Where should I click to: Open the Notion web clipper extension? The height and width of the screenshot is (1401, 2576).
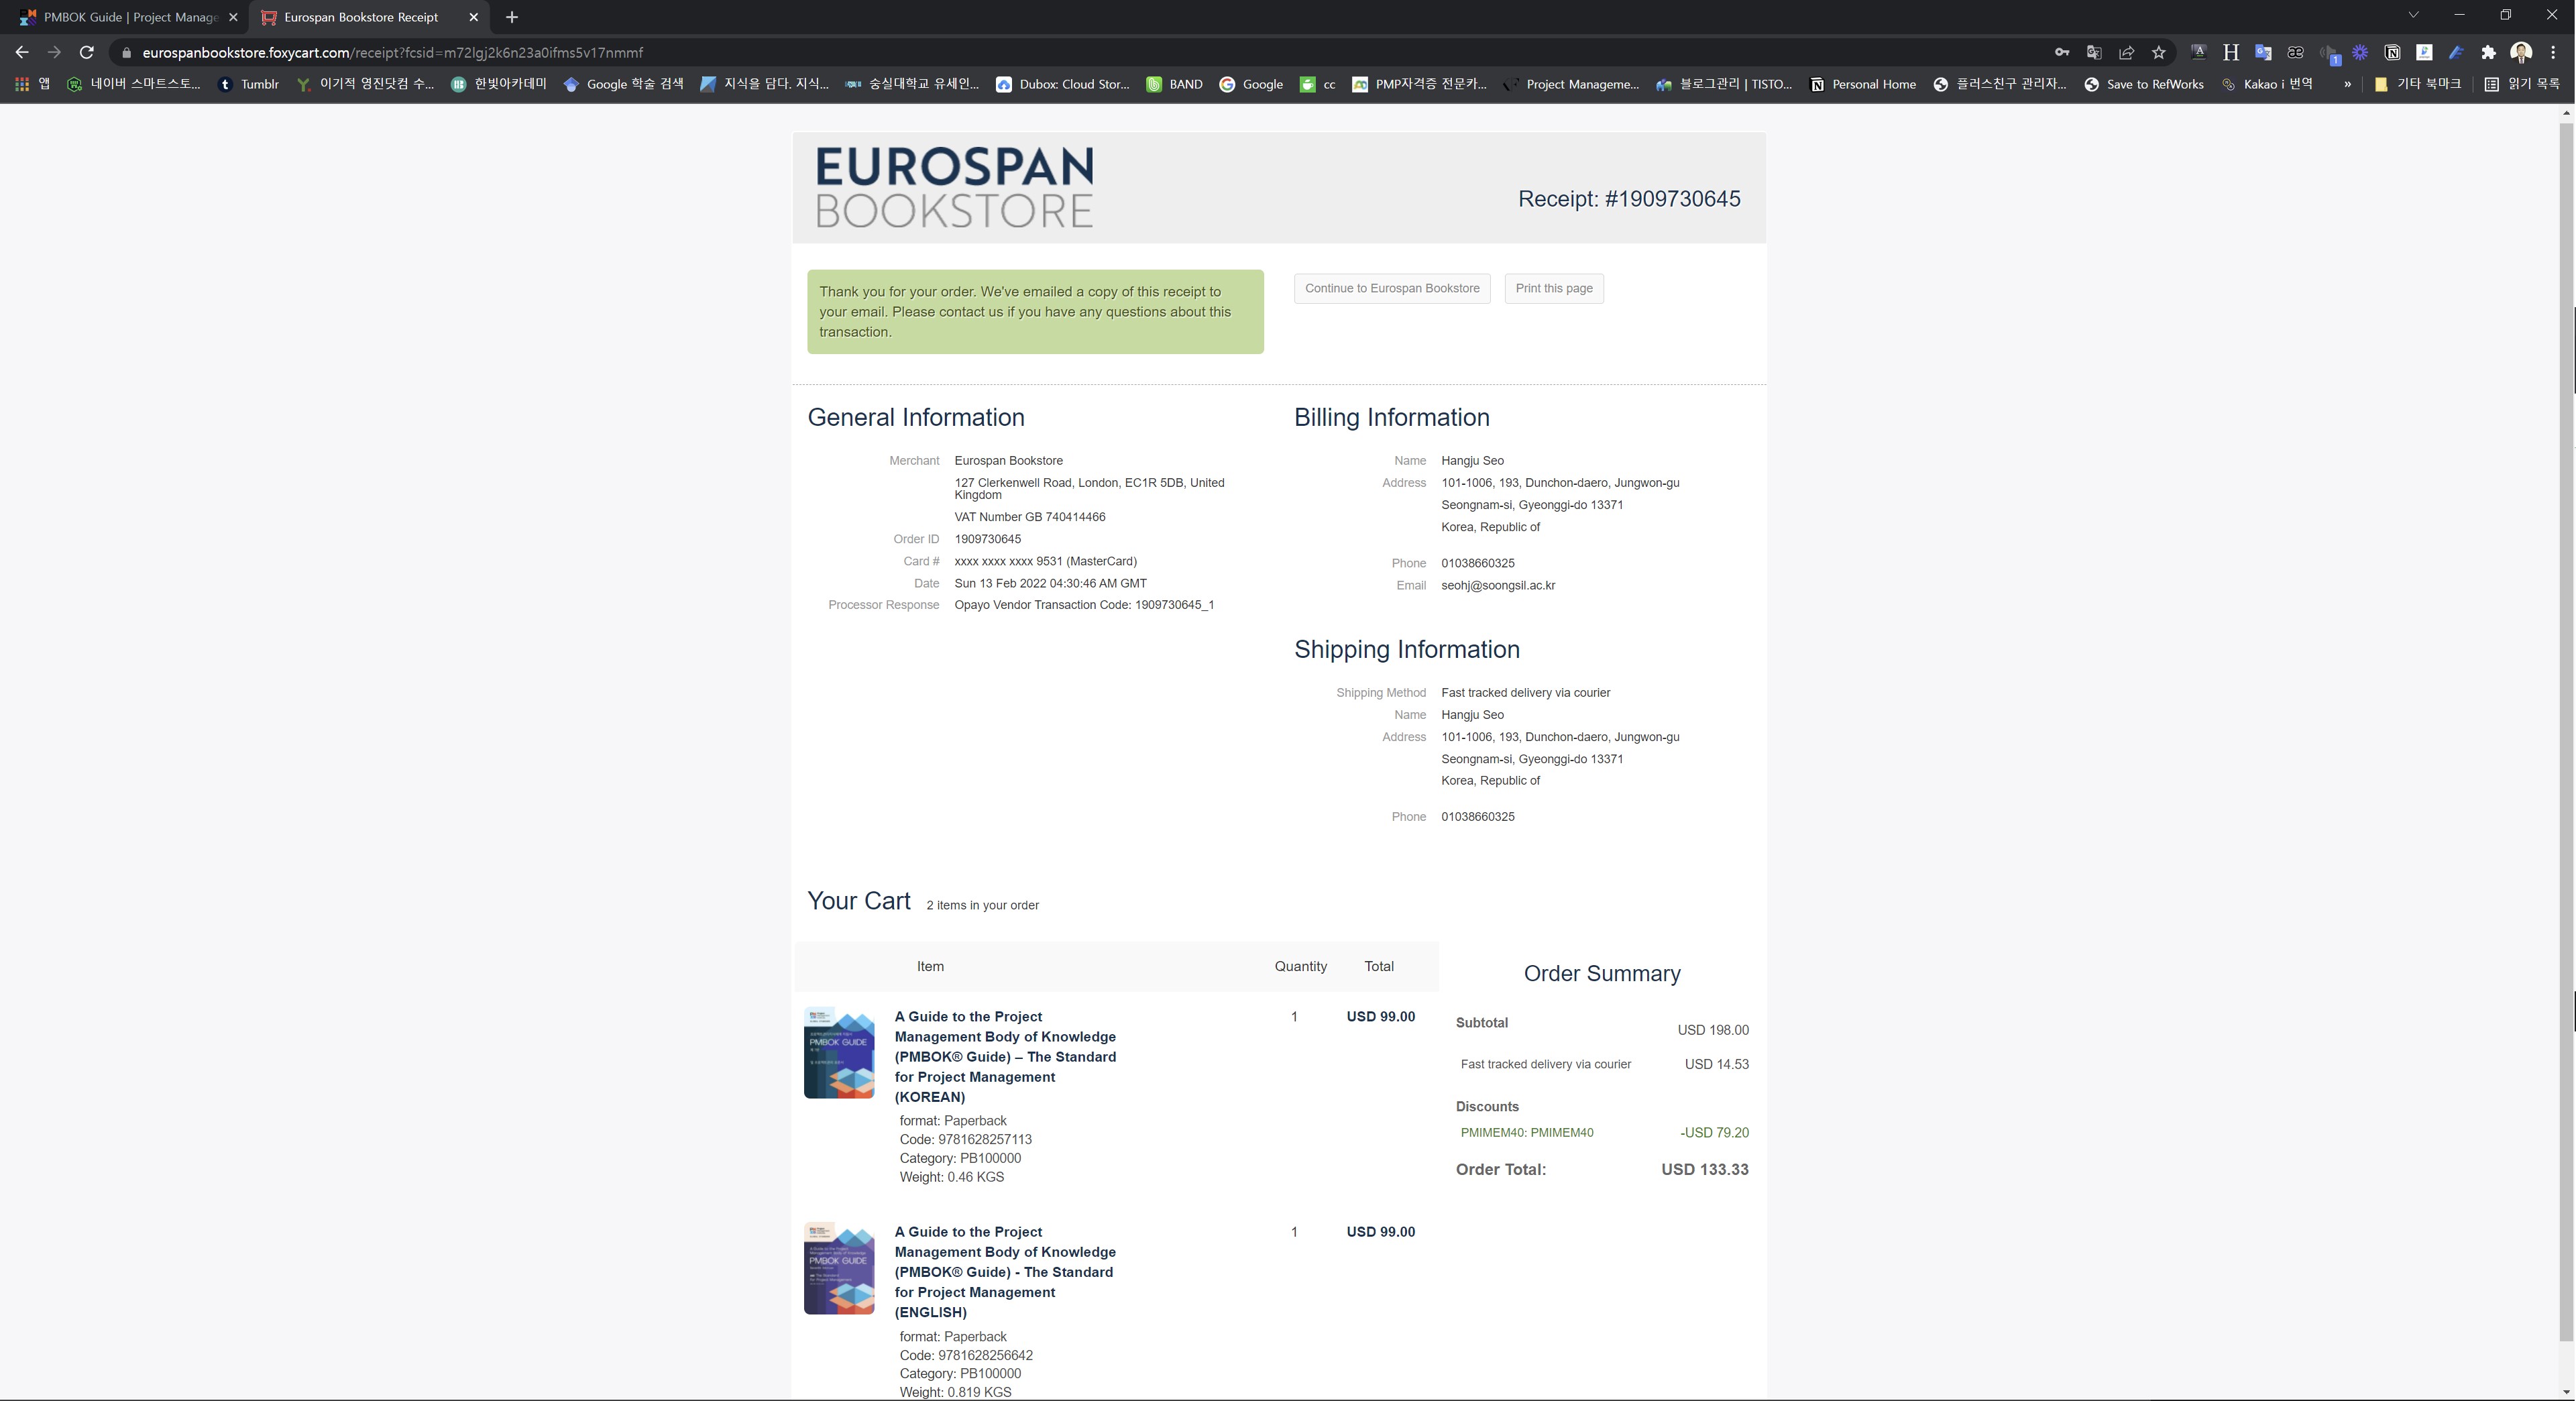click(2392, 53)
